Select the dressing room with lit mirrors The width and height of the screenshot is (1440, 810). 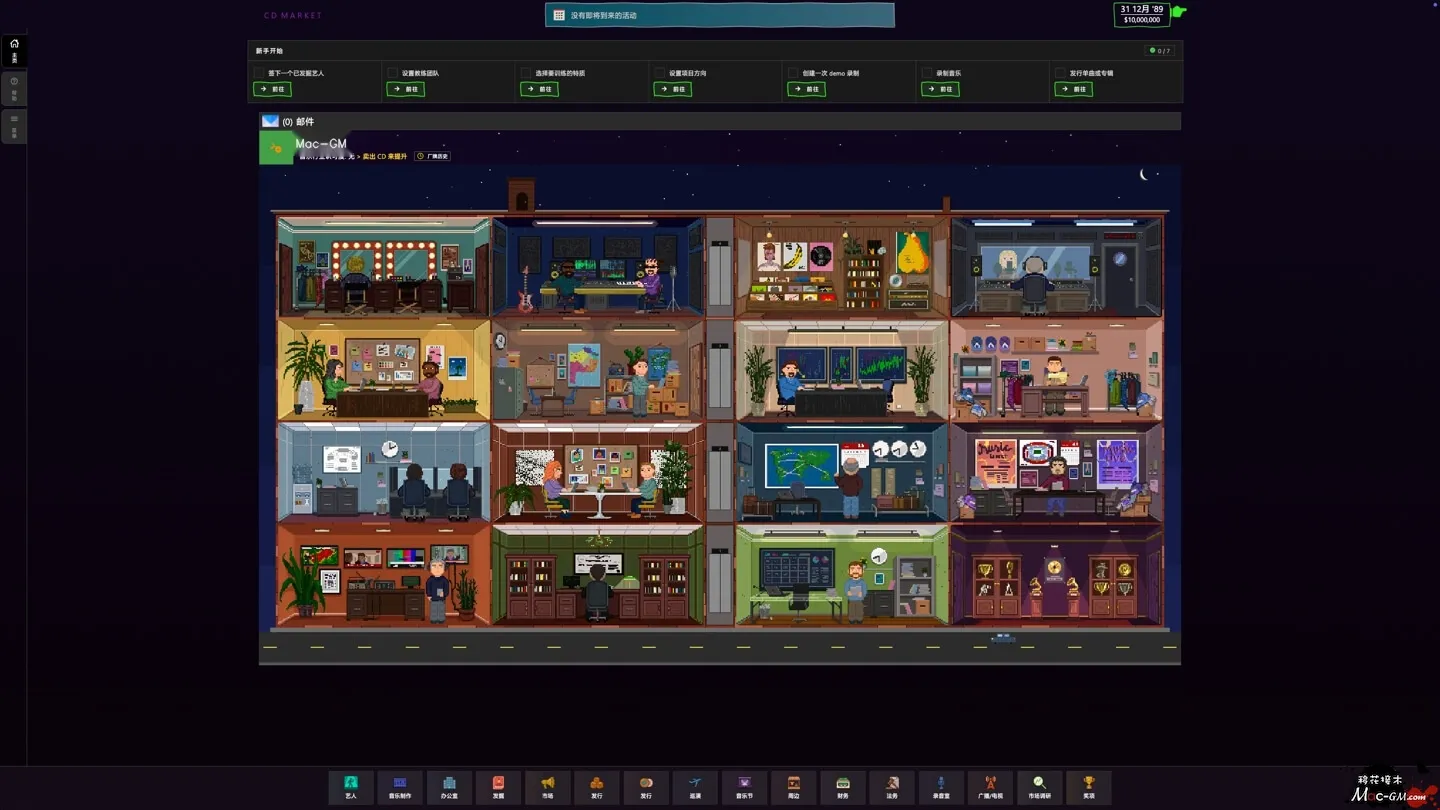click(384, 266)
